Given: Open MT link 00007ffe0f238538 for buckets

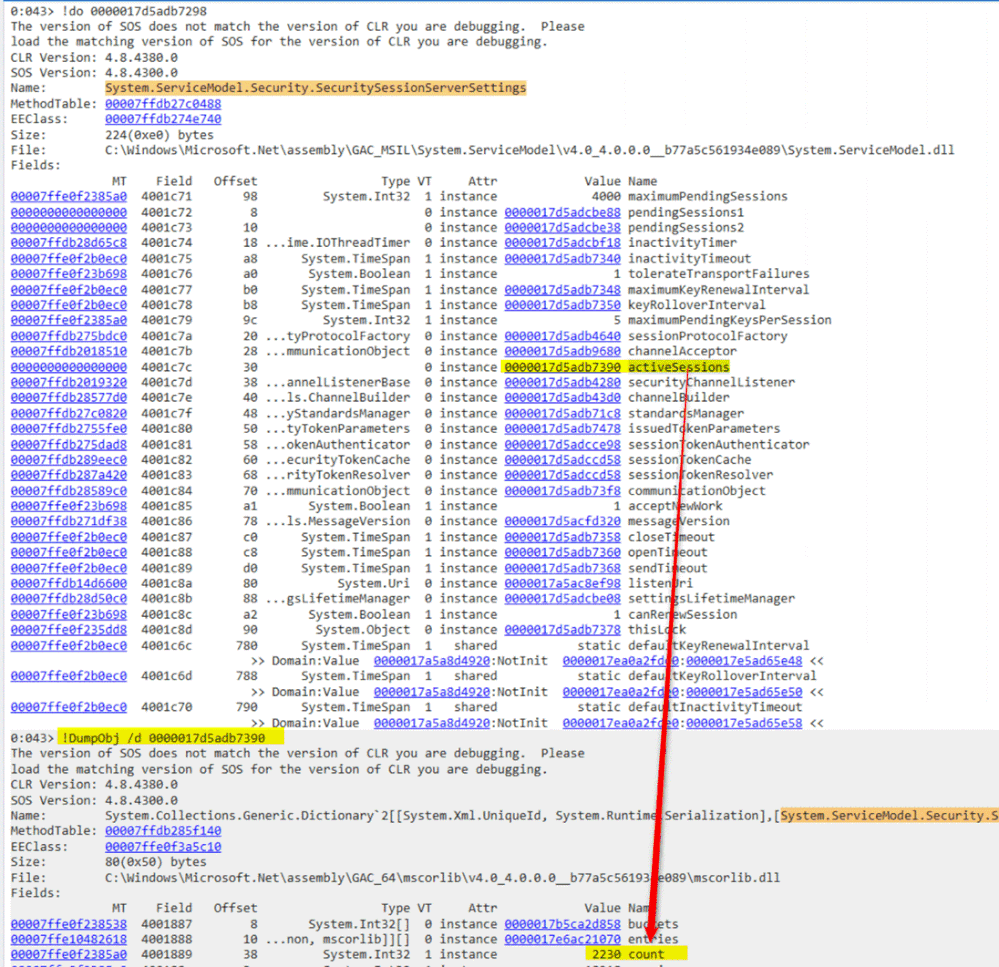Looking at the screenshot, I should pyautogui.click(x=68, y=924).
